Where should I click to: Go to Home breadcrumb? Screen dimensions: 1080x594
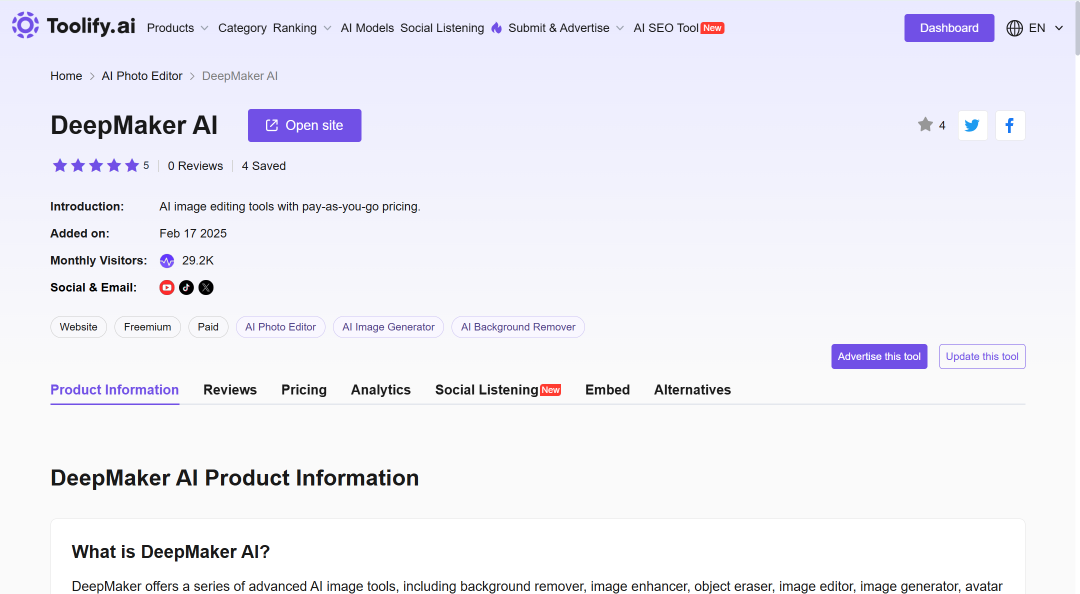[66, 76]
